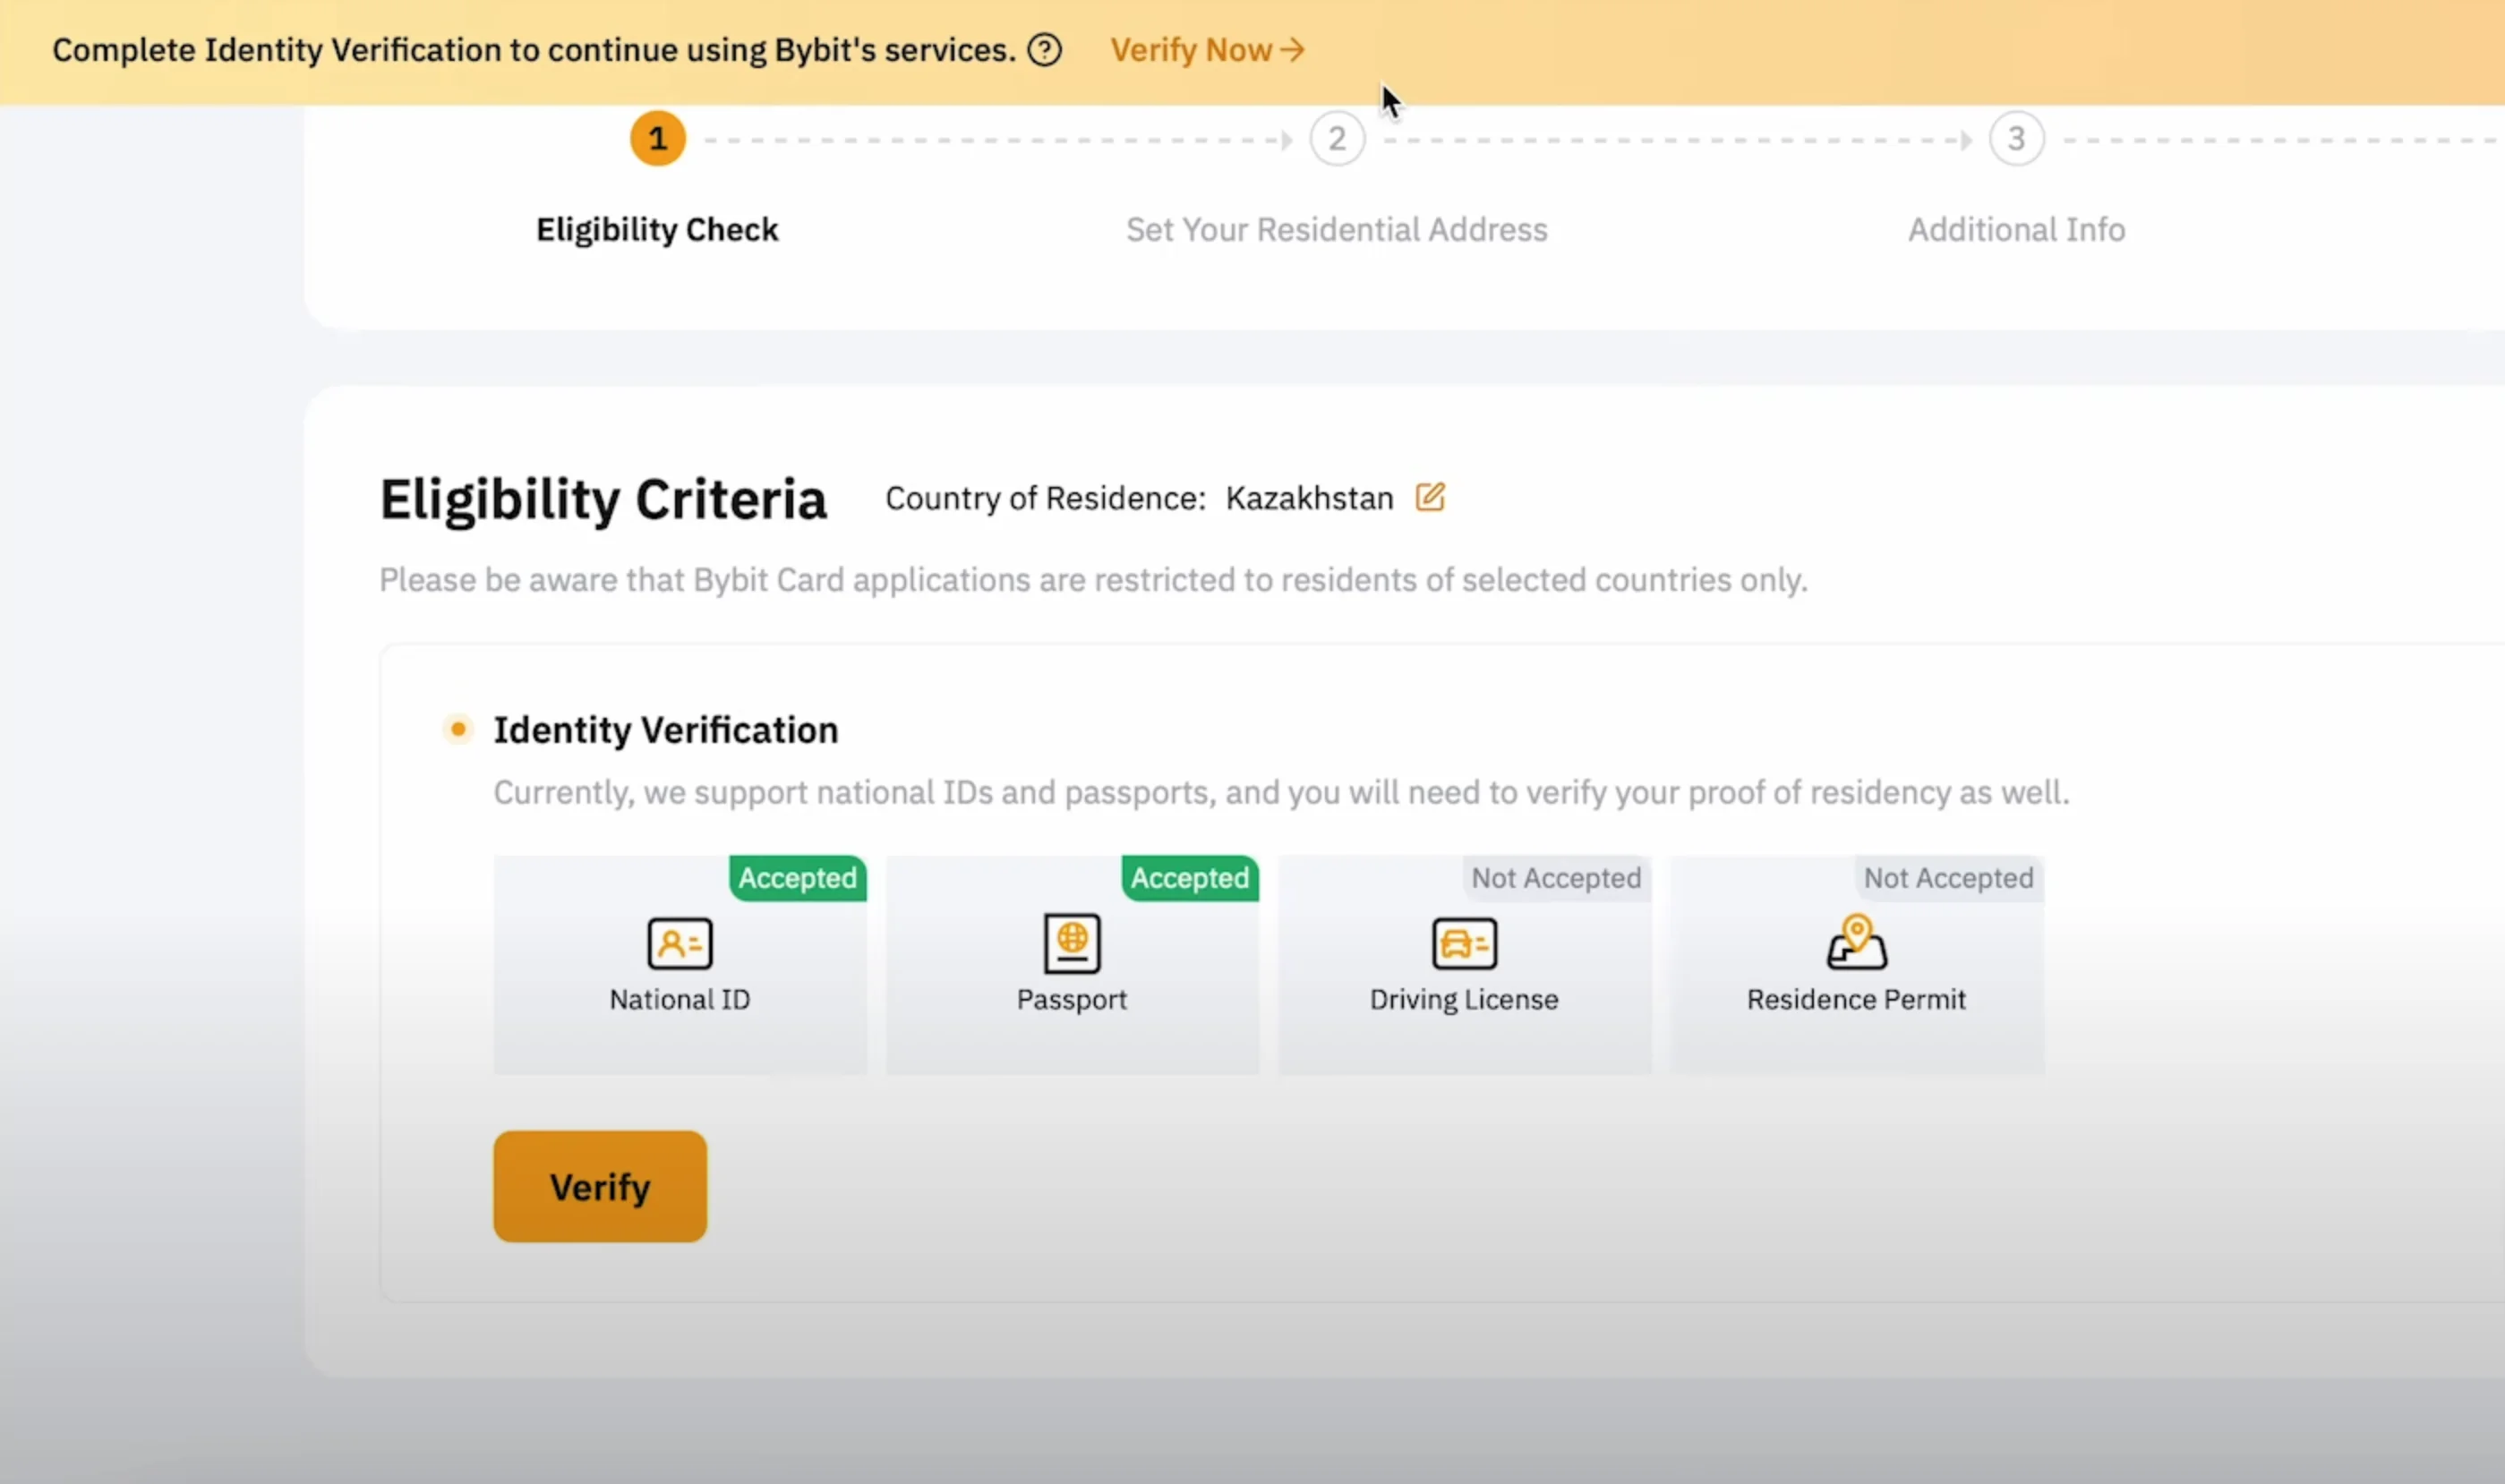Click the Eligibility Check step label

(657, 230)
